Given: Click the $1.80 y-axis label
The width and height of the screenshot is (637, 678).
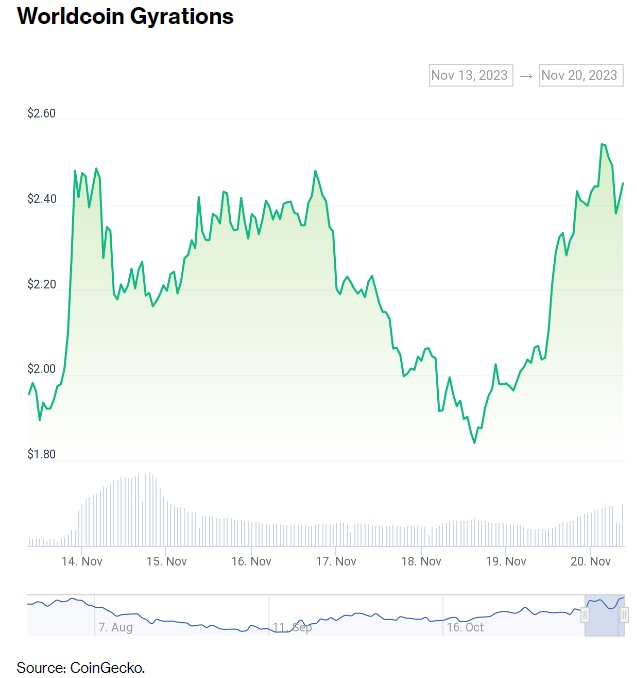Looking at the screenshot, I should pyautogui.click(x=42, y=455).
